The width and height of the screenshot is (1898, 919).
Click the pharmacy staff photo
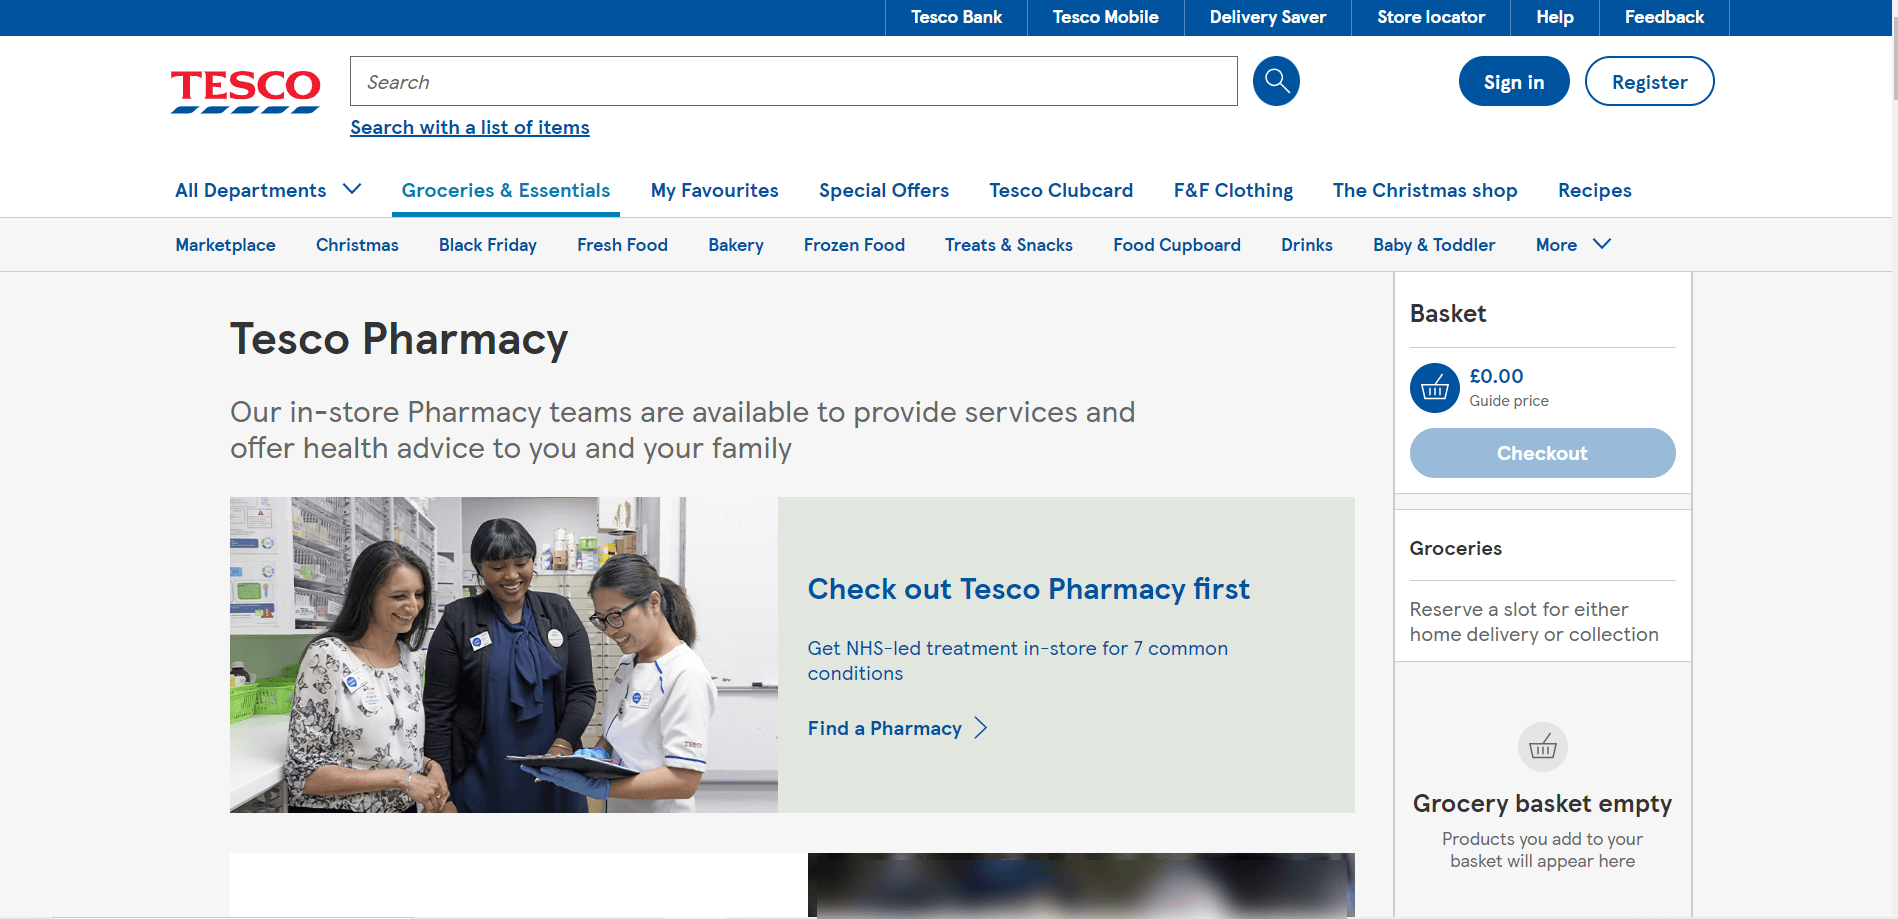[x=503, y=655]
